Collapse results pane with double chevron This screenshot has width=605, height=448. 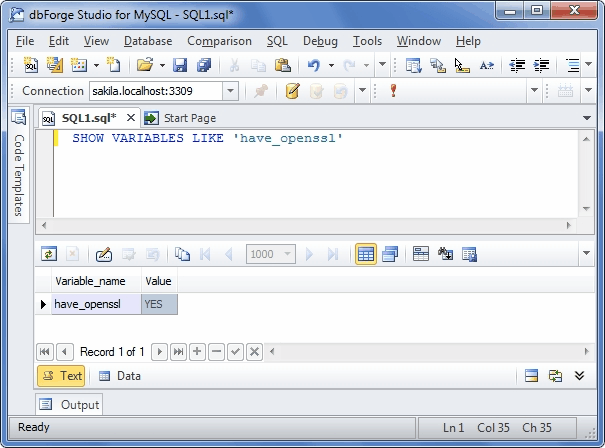579,375
